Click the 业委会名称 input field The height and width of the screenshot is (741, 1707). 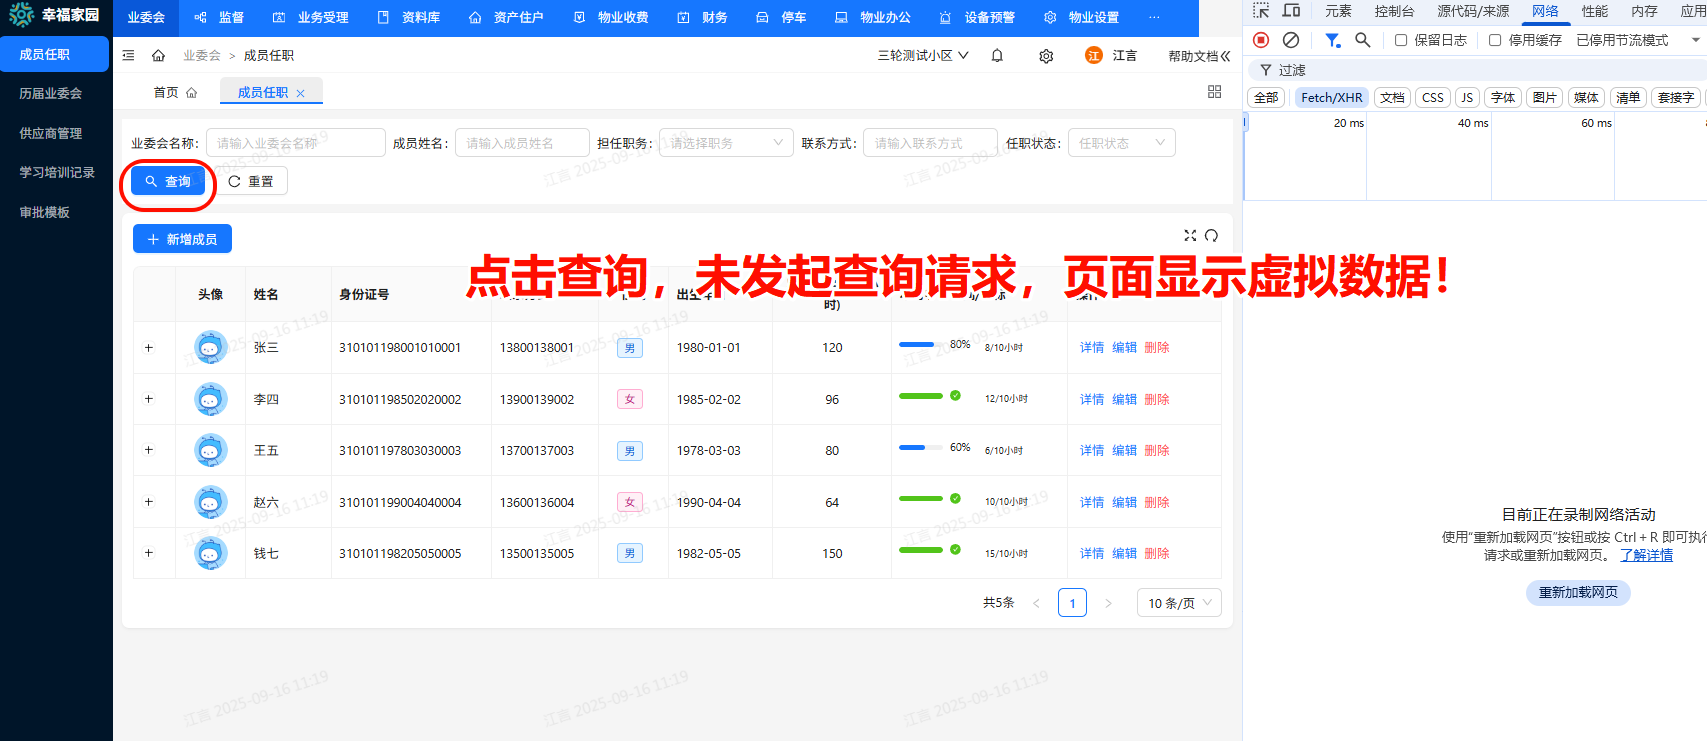coord(295,143)
